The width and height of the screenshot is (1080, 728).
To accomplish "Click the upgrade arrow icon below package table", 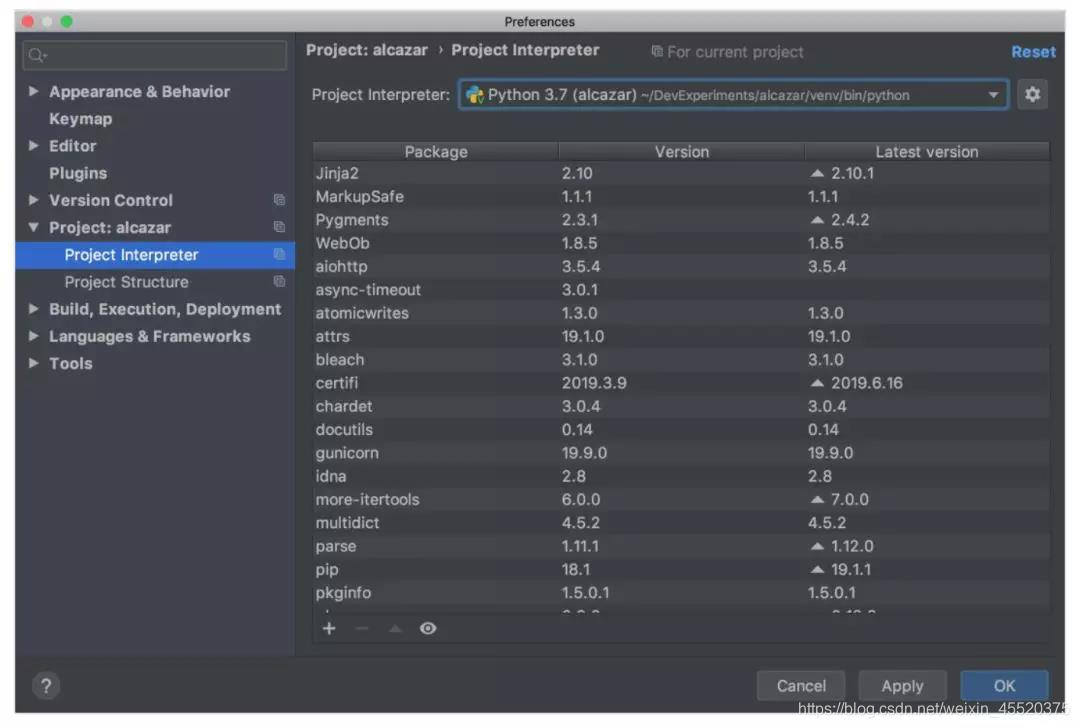I will pyautogui.click(x=395, y=628).
